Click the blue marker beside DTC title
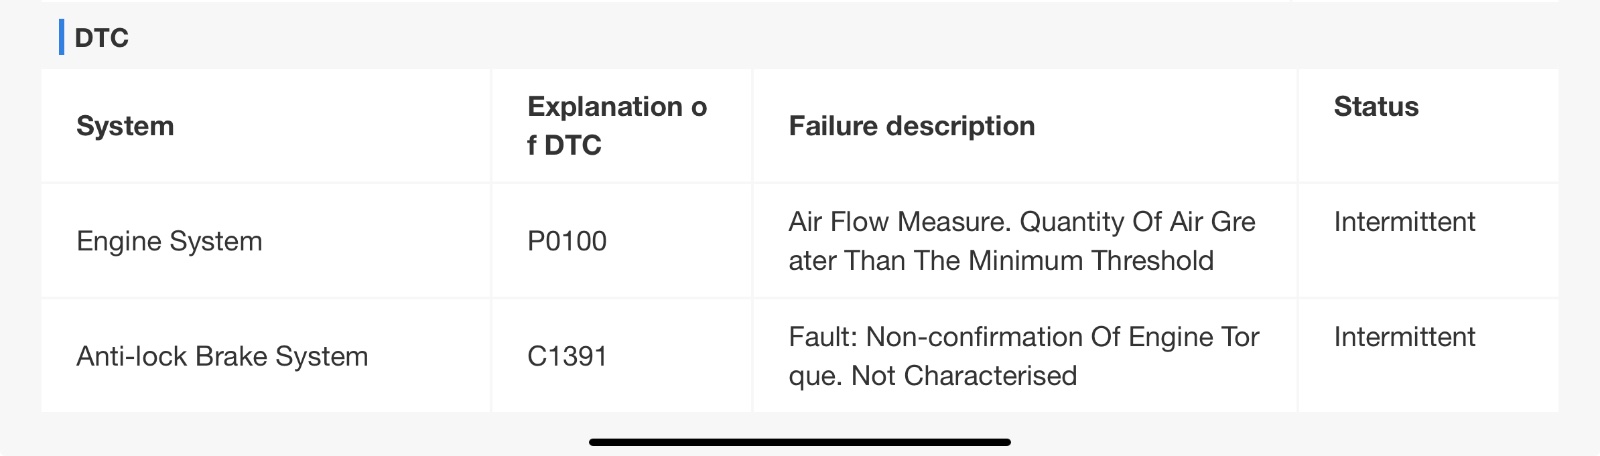The width and height of the screenshot is (1600, 456). click(x=62, y=38)
